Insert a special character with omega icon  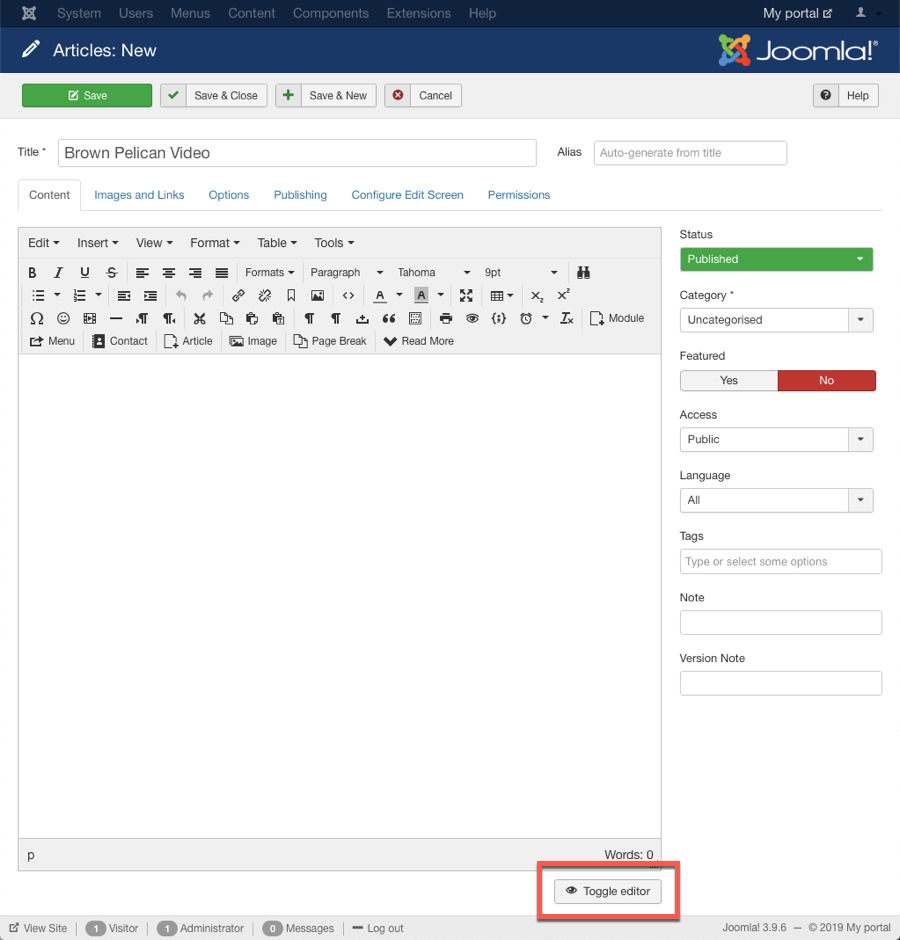[37, 318]
